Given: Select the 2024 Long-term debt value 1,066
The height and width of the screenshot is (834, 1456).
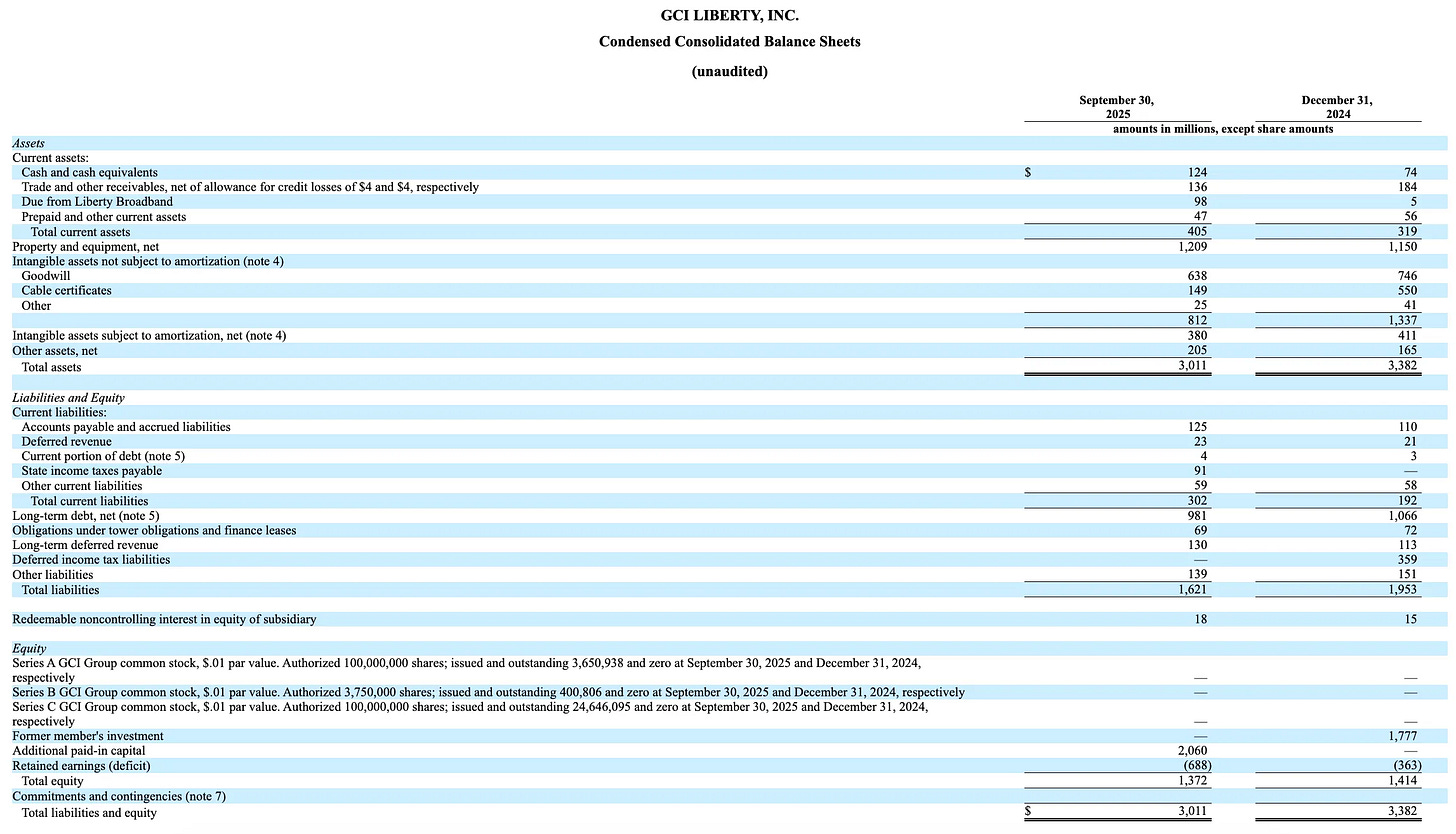Looking at the screenshot, I should [x=1403, y=515].
